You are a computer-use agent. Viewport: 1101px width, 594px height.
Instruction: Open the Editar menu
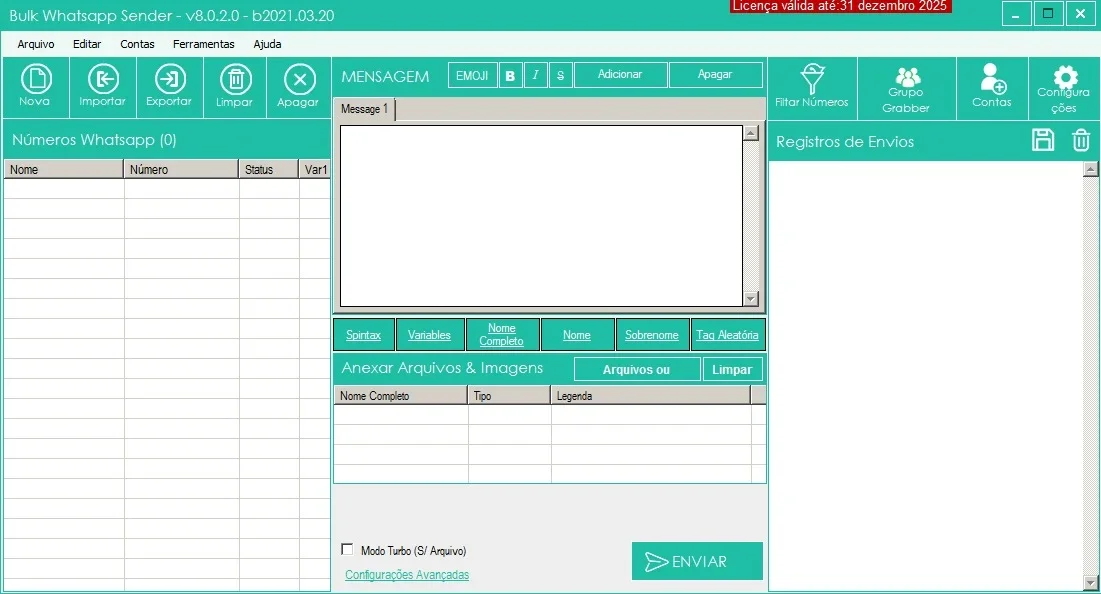point(87,44)
